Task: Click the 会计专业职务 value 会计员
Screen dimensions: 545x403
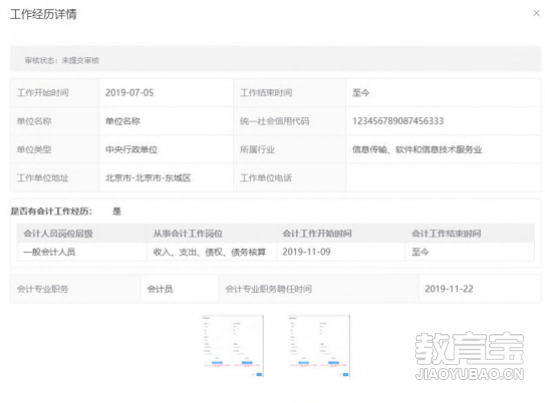Action: pos(160,289)
